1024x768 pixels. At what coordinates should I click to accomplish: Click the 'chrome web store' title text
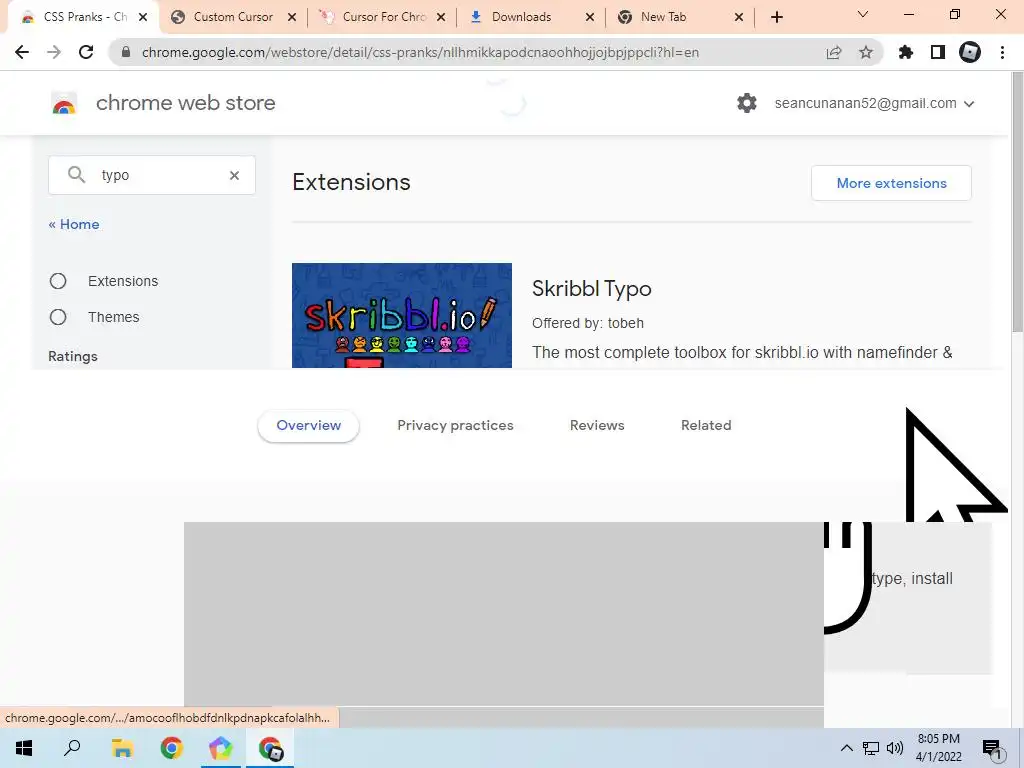click(185, 103)
